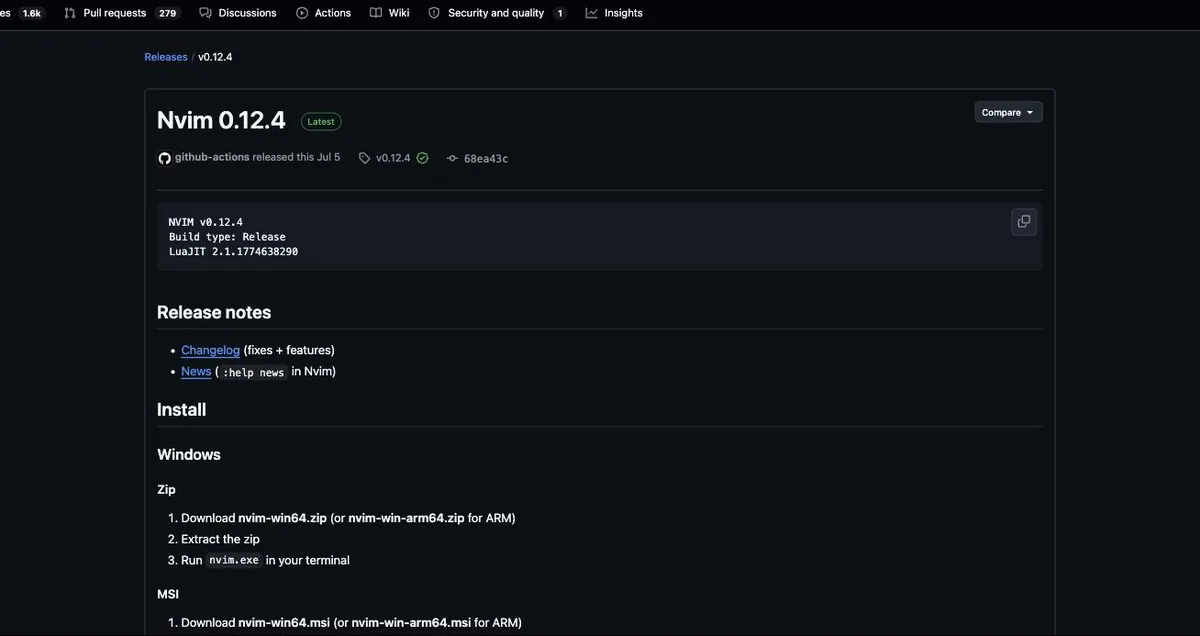This screenshot has width=1200, height=636.
Task: Open commit 68ea43c
Action: tap(486, 158)
